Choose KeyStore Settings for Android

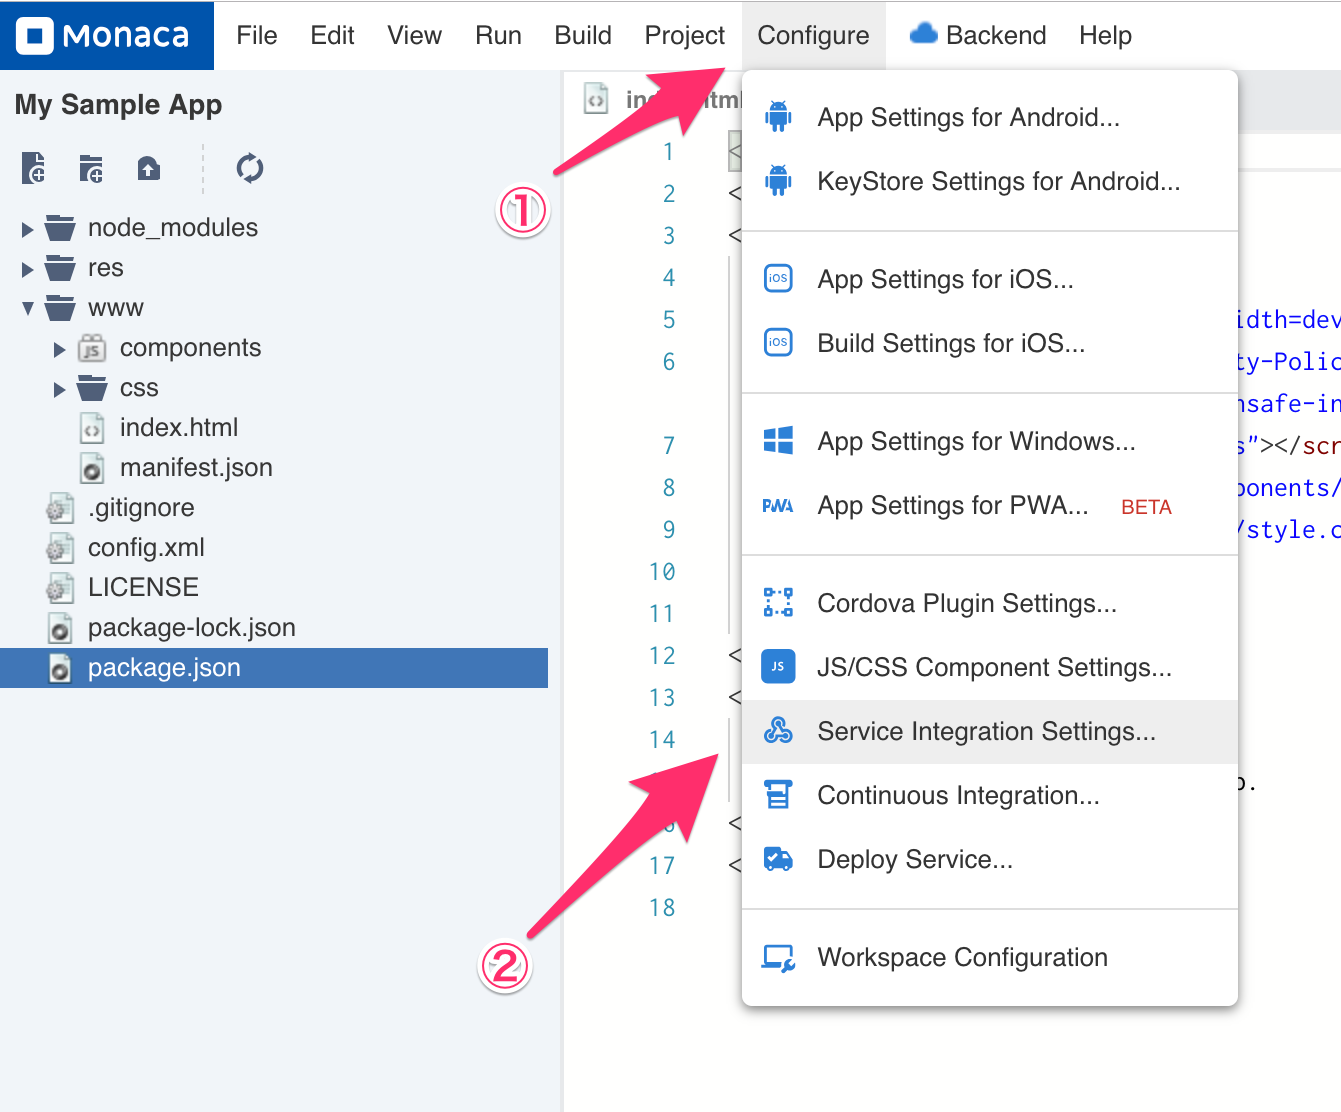990,181
